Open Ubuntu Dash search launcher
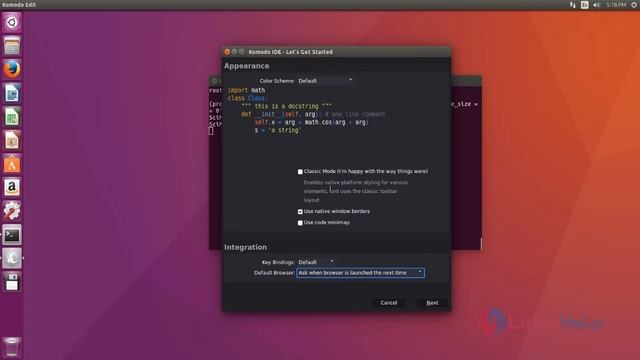Screen dimensions: 640x360 [12, 22]
